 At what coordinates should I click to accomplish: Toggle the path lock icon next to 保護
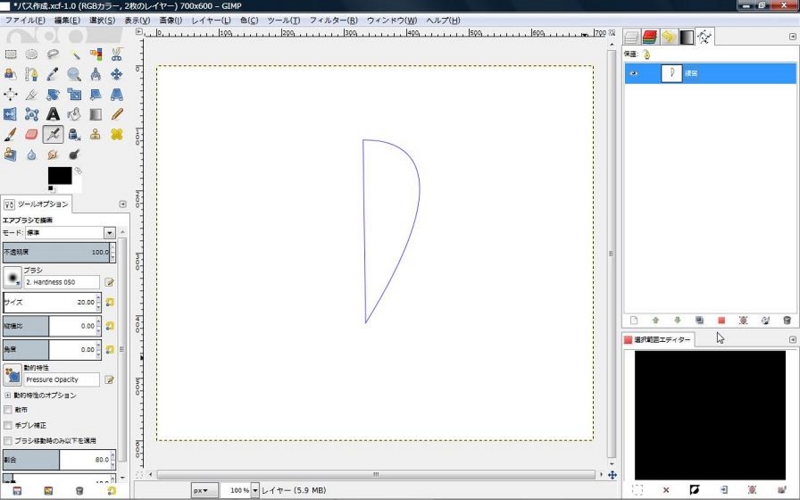(x=646, y=54)
